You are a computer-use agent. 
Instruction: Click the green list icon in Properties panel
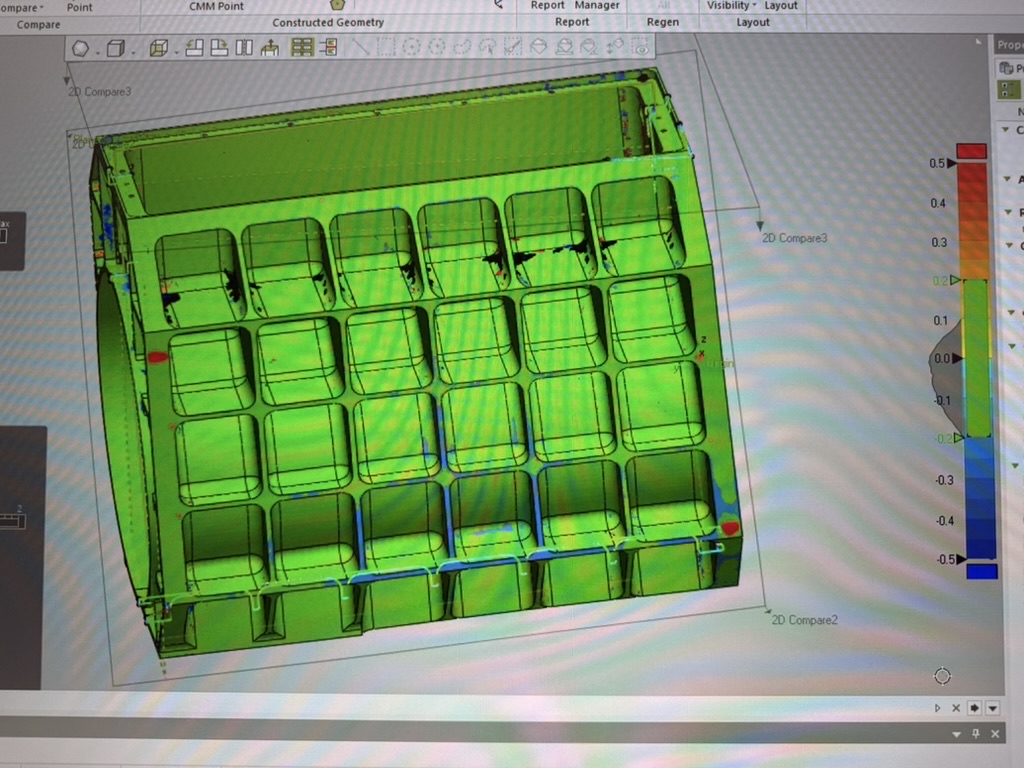pos(1008,89)
